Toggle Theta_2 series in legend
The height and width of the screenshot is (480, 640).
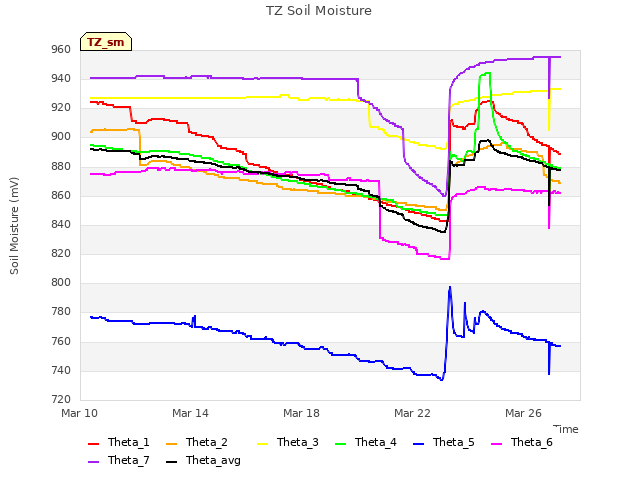(x=197, y=442)
